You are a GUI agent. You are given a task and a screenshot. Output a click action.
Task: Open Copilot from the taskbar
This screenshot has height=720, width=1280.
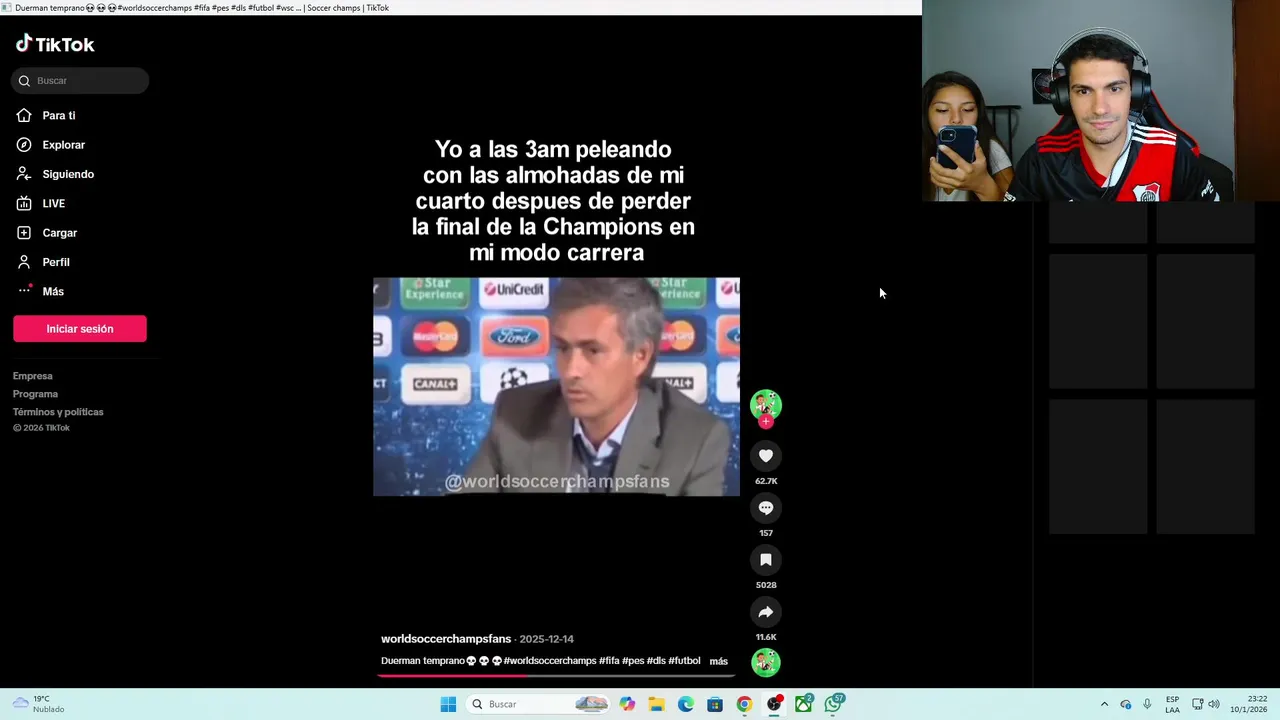pyautogui.click(x=627, y=704)
